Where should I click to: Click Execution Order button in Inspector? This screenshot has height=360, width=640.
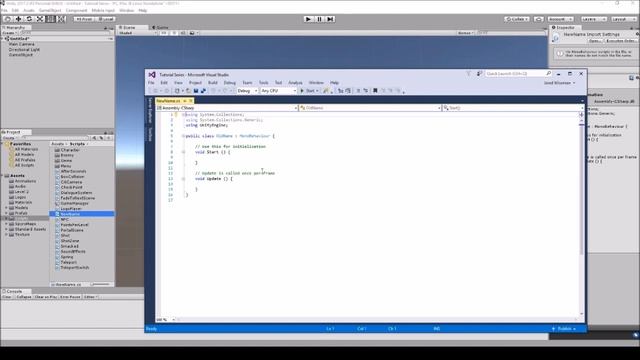click(x=620, y=41)
